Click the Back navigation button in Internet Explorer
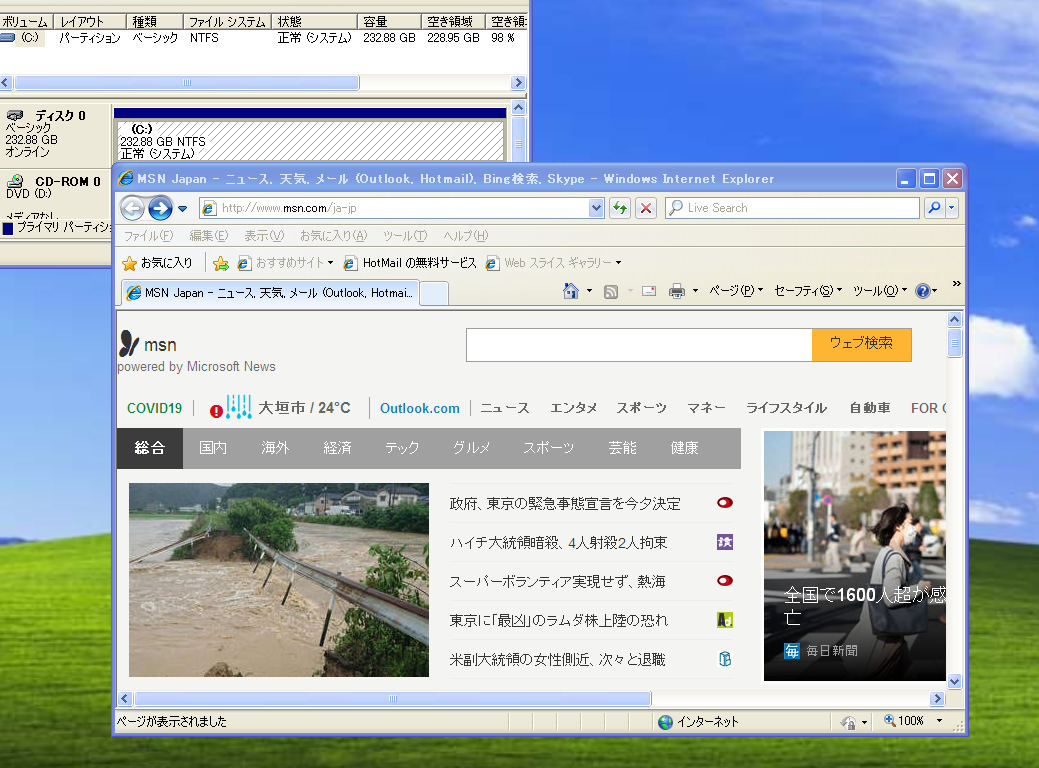The width and height of the screenshot is (1039, 768). [133, 208]
